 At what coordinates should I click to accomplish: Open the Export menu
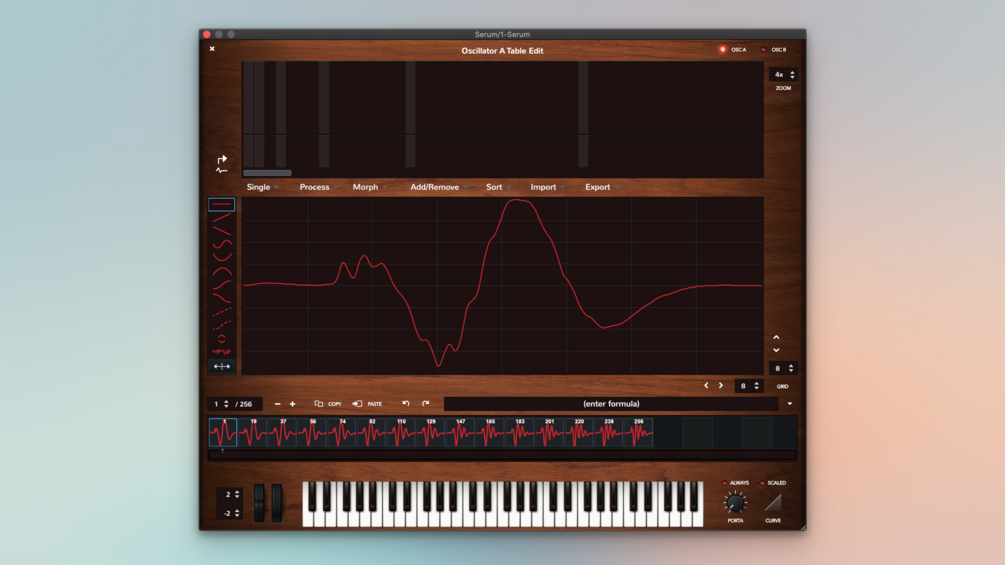602,187
